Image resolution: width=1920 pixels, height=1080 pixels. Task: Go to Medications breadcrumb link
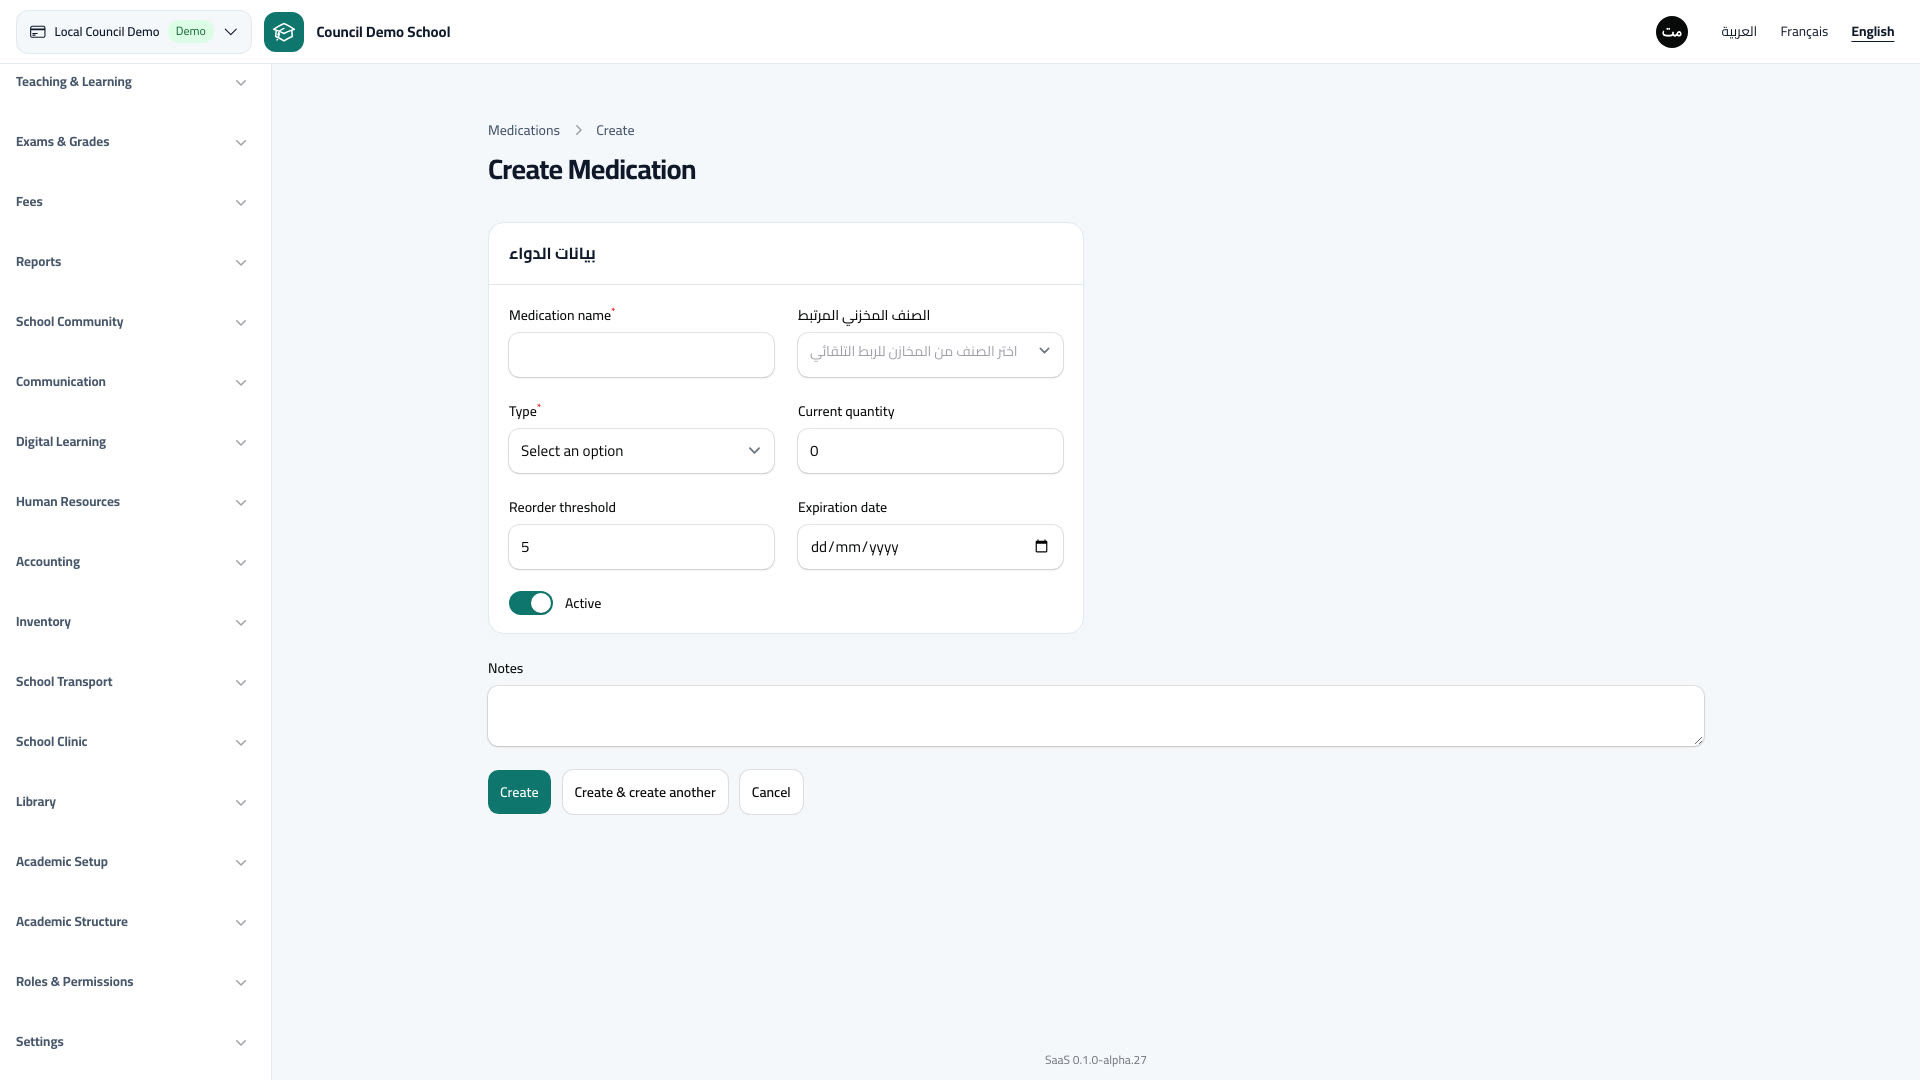(524, 131)
